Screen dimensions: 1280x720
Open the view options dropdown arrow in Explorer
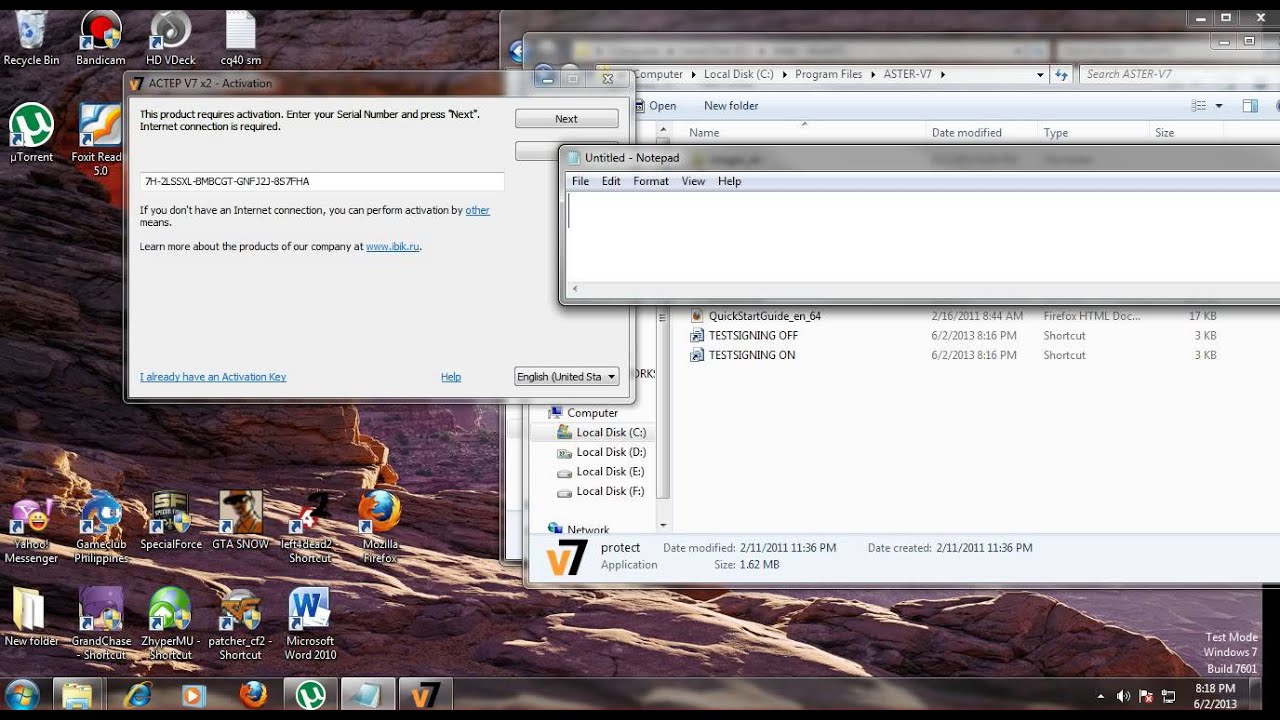1219,106
